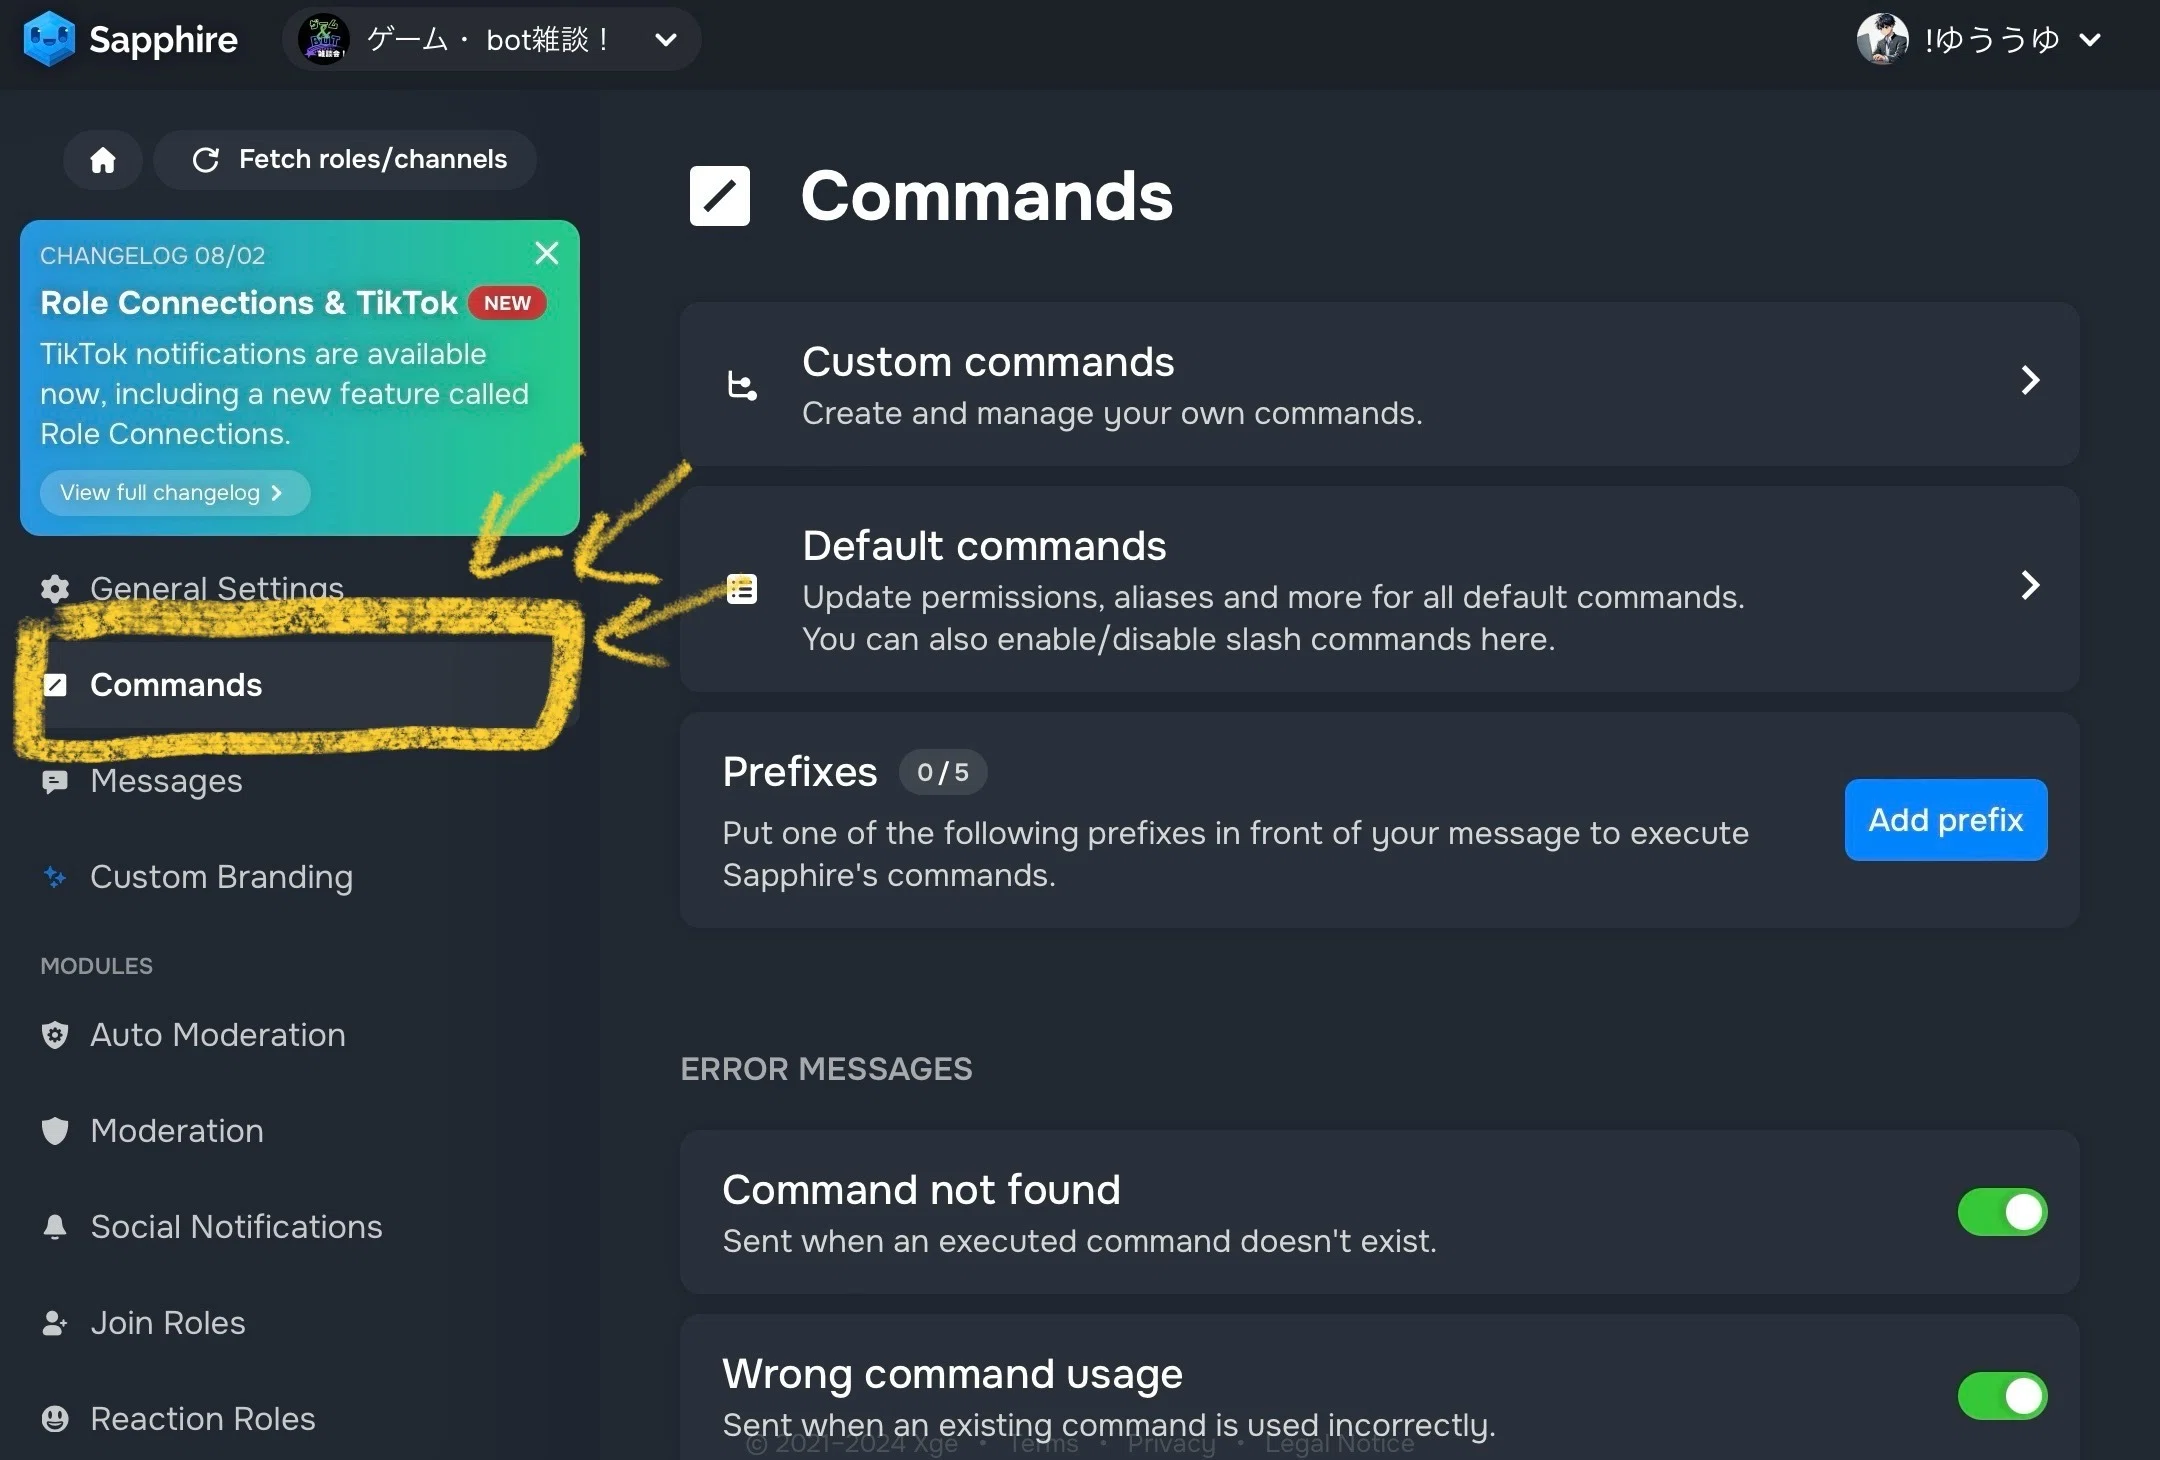
Task: Click the NEW badge in changelog
Action: pos(507,303)
